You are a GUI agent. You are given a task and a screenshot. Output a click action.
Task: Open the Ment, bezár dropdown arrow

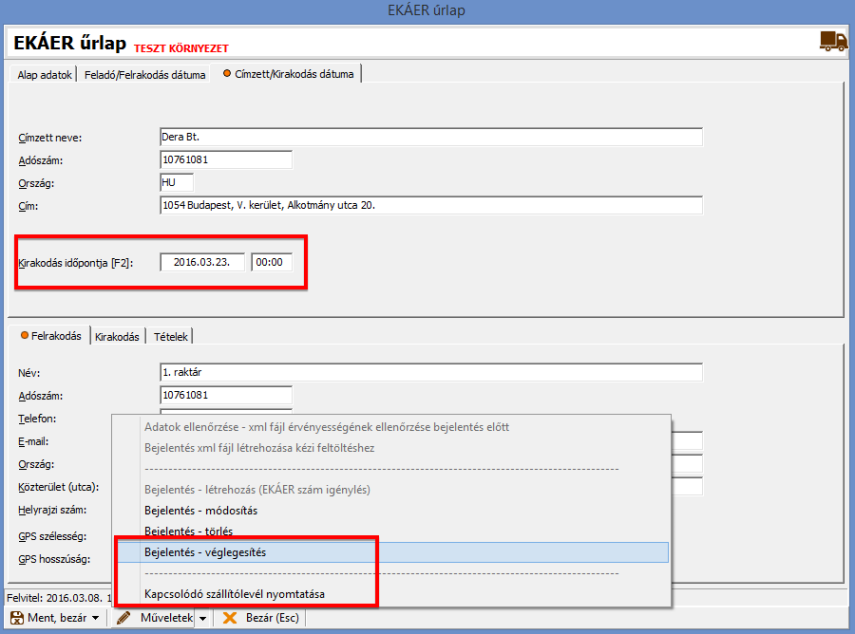pos(95,618)
